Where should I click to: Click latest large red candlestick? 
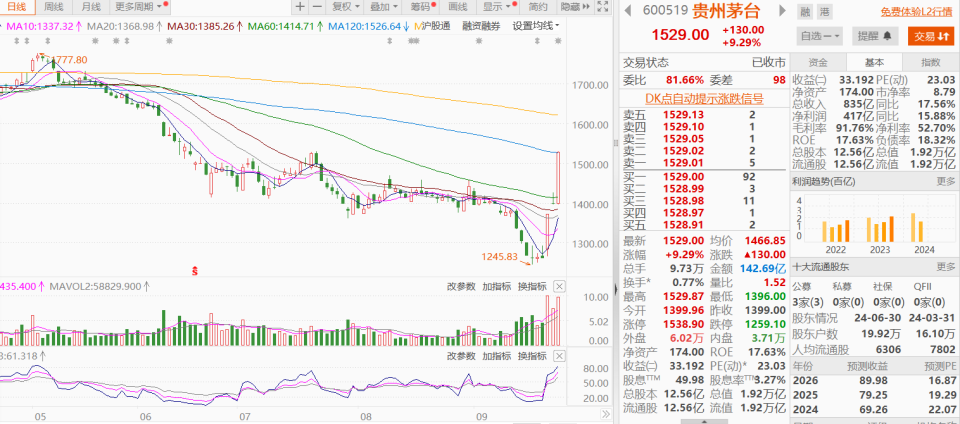tap(558, 177)
